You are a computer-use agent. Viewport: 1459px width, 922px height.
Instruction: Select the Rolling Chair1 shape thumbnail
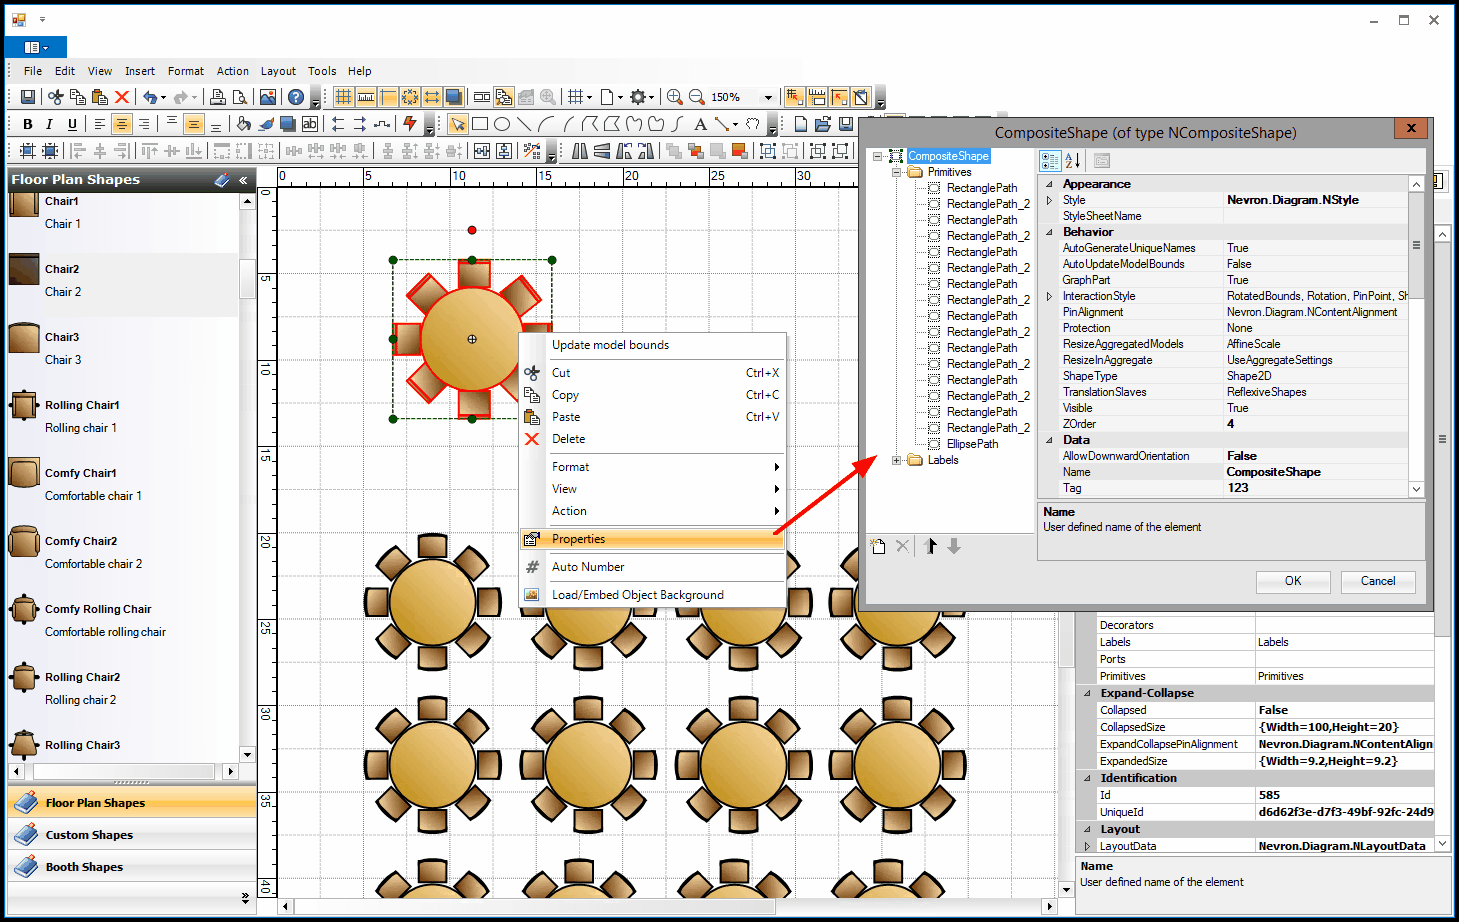pyautogui.click(x=24, y=405)
